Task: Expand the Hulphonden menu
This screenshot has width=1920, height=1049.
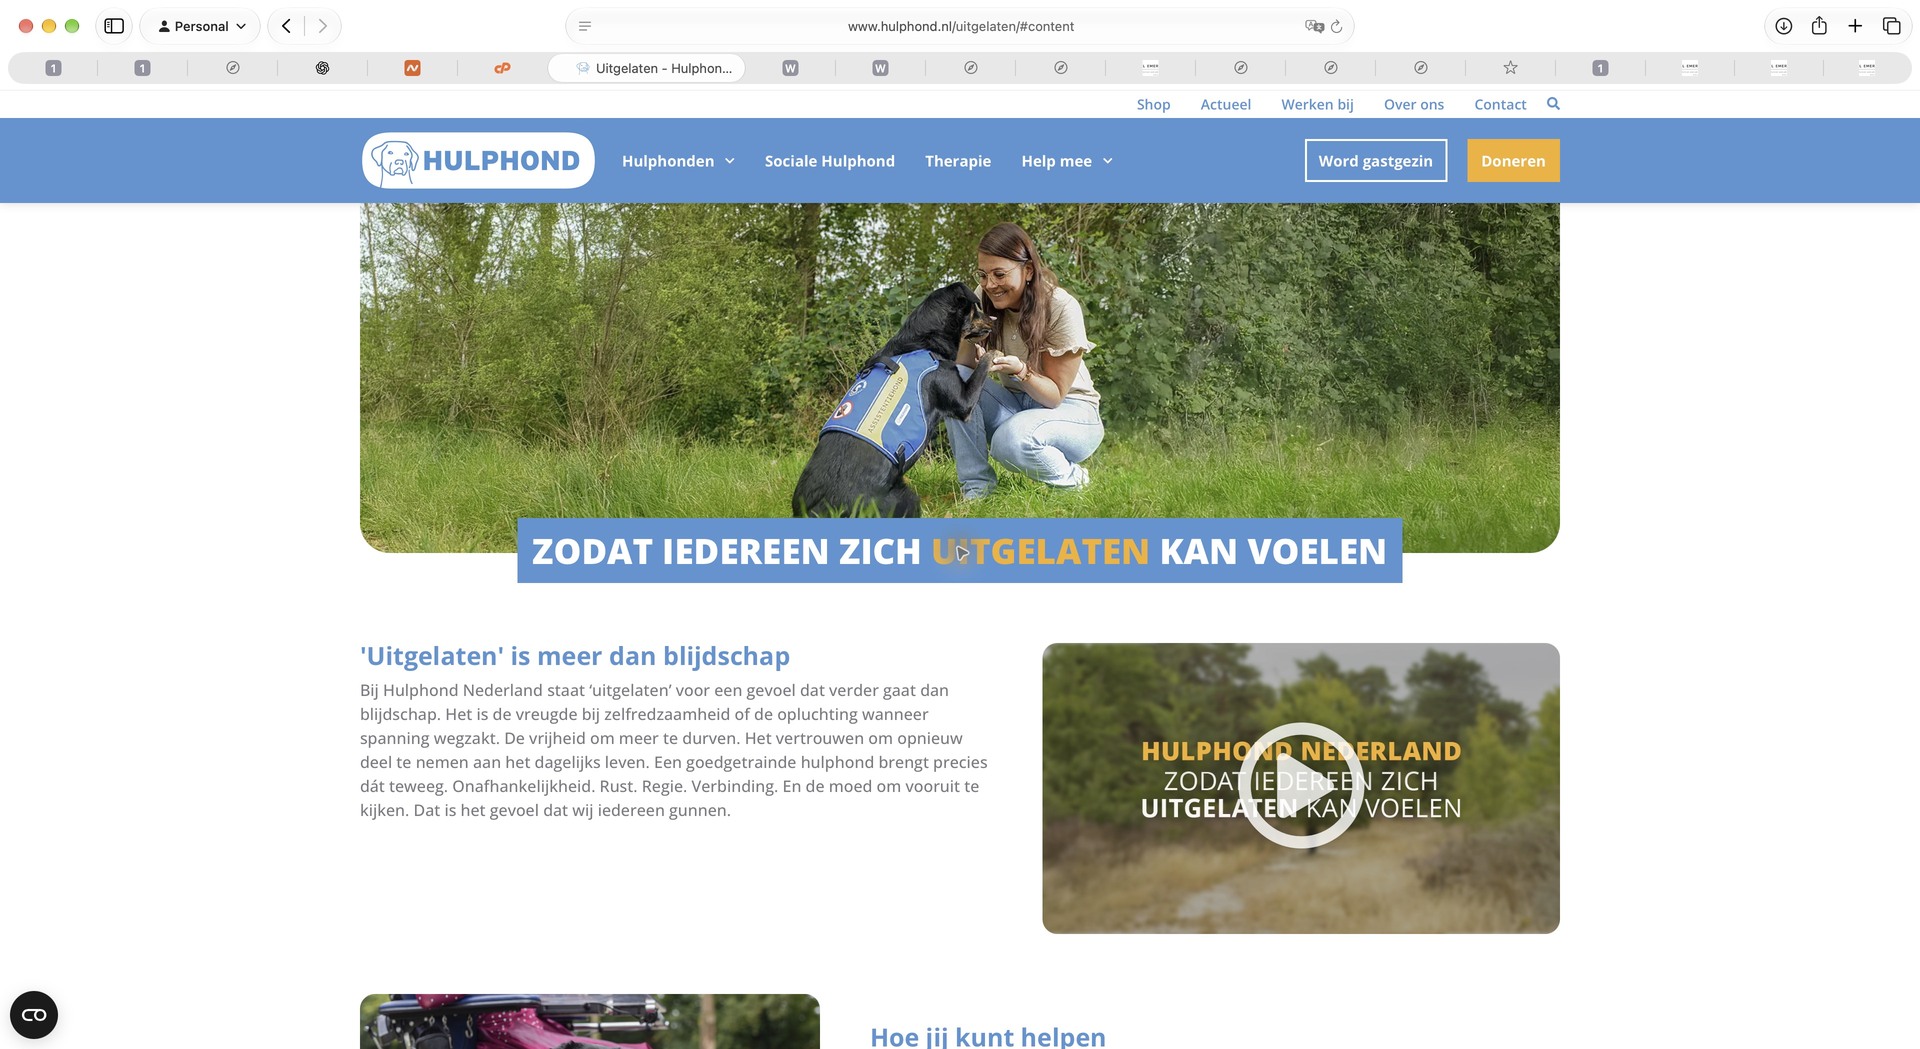Action: click(678, 161)
